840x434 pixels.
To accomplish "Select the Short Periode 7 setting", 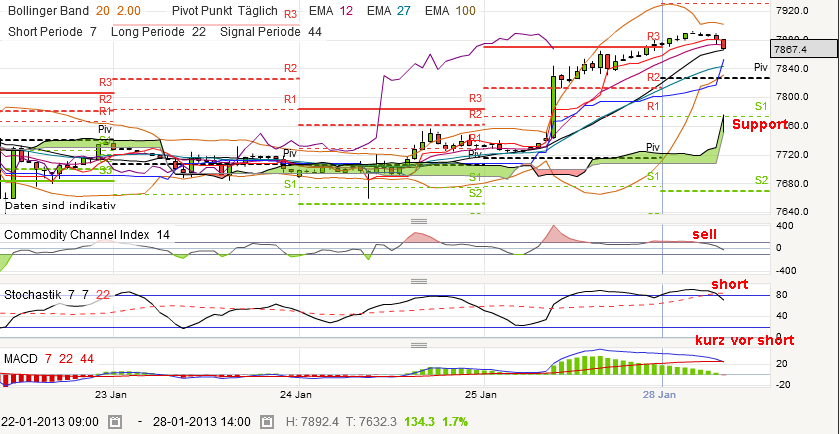I will coord(52,32).
